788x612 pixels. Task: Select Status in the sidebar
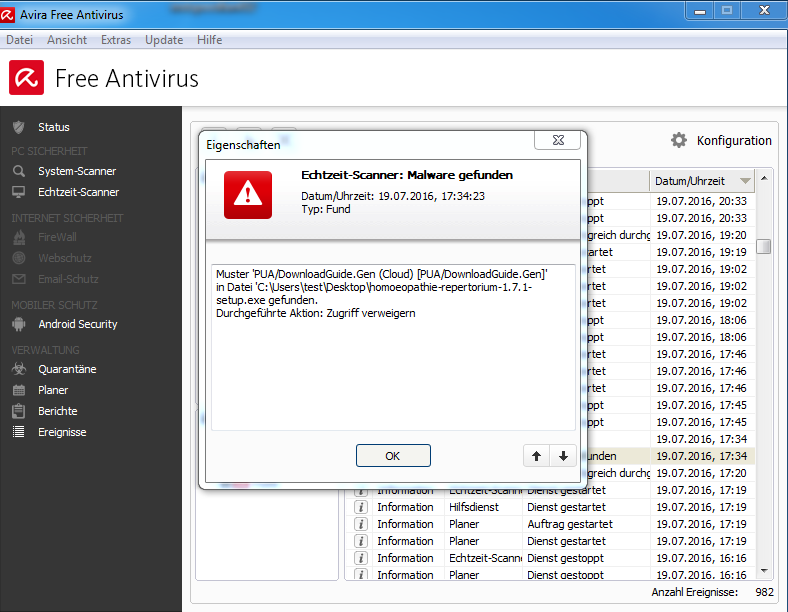tap(54, 127)
